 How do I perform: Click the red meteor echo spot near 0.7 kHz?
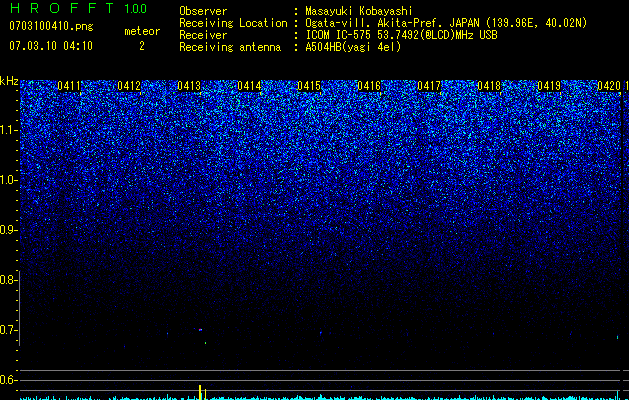[200, 330]
